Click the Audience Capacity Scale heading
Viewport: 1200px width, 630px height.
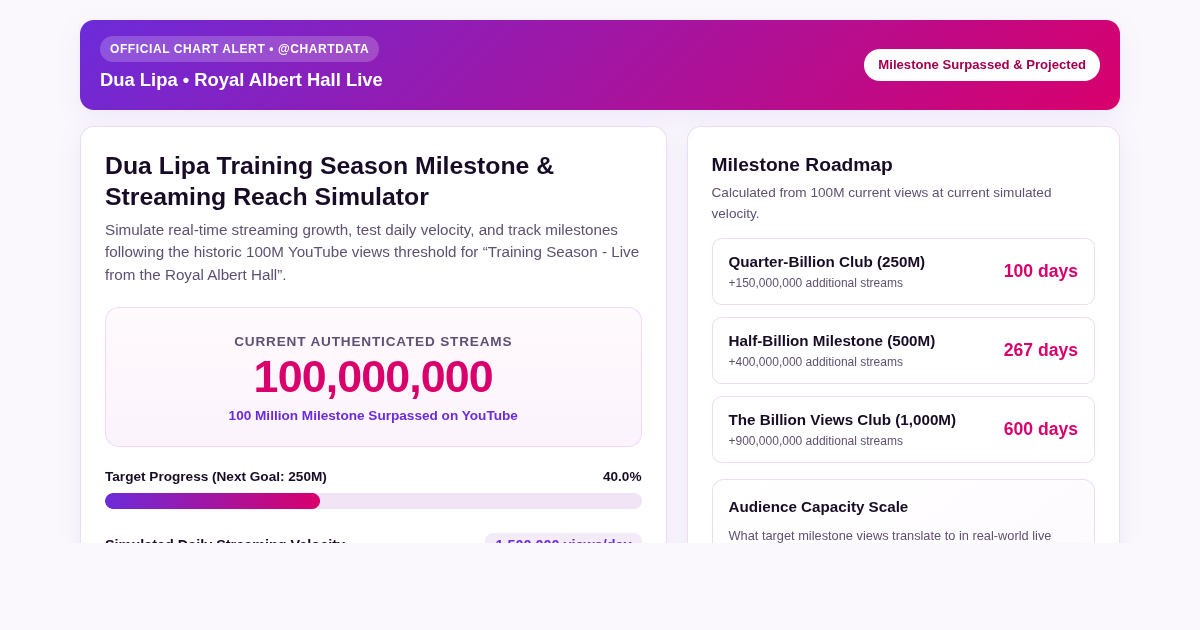tap(818, 507)
